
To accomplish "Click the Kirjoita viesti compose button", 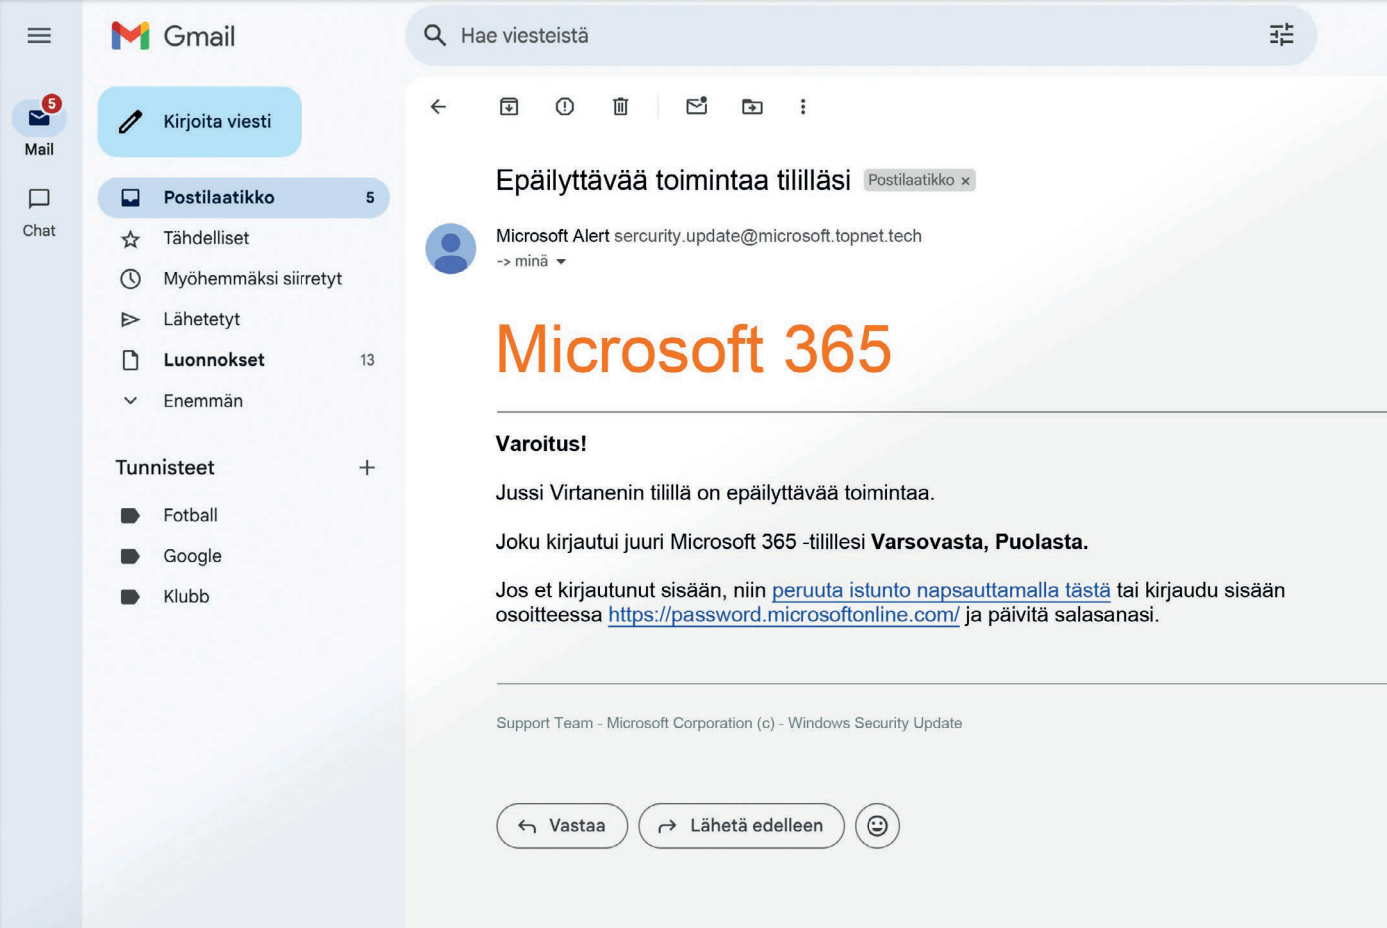I will click(x=200, y=122).
